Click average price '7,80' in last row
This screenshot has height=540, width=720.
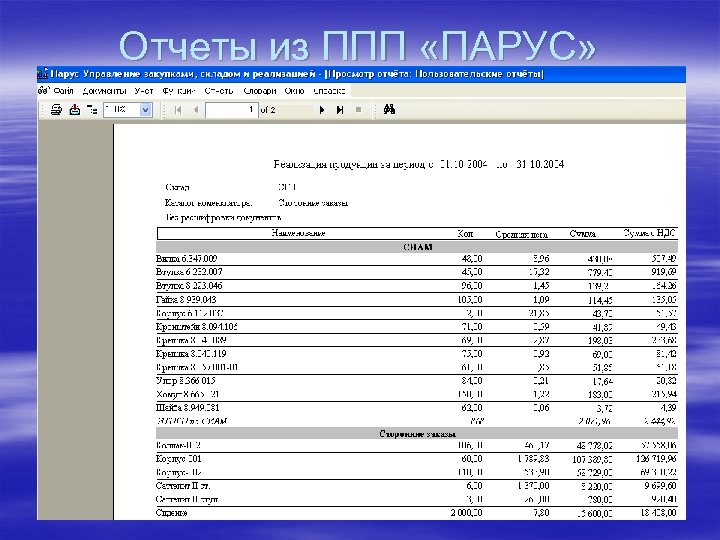click(541, 512)
